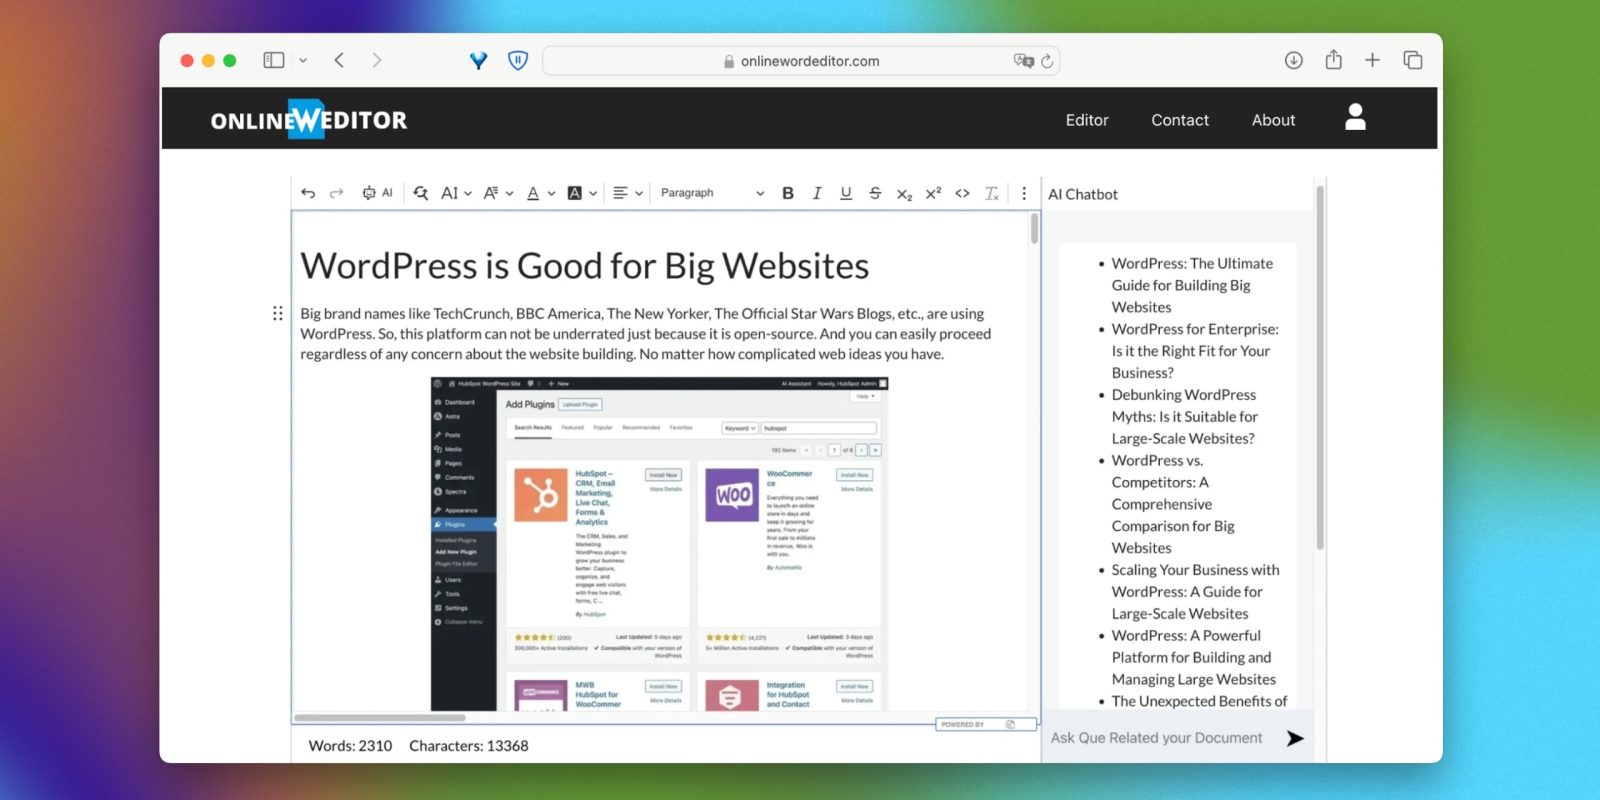
Task: Open the font color picker
Action: [x=540, y=193]
